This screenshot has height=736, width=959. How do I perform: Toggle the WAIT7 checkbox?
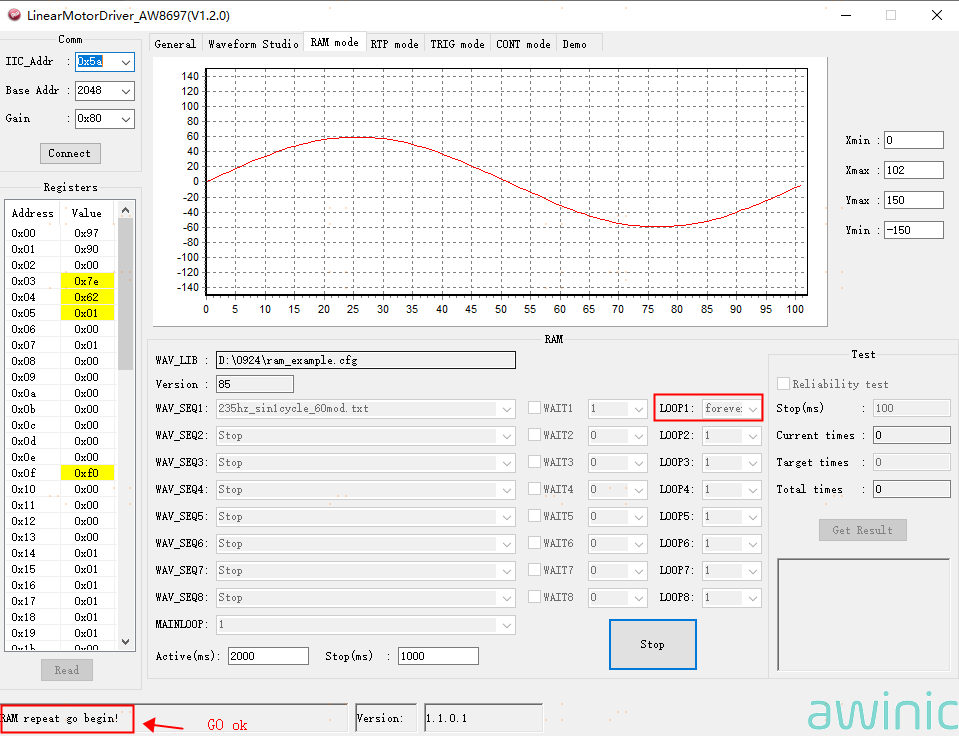tap(534, 569)
